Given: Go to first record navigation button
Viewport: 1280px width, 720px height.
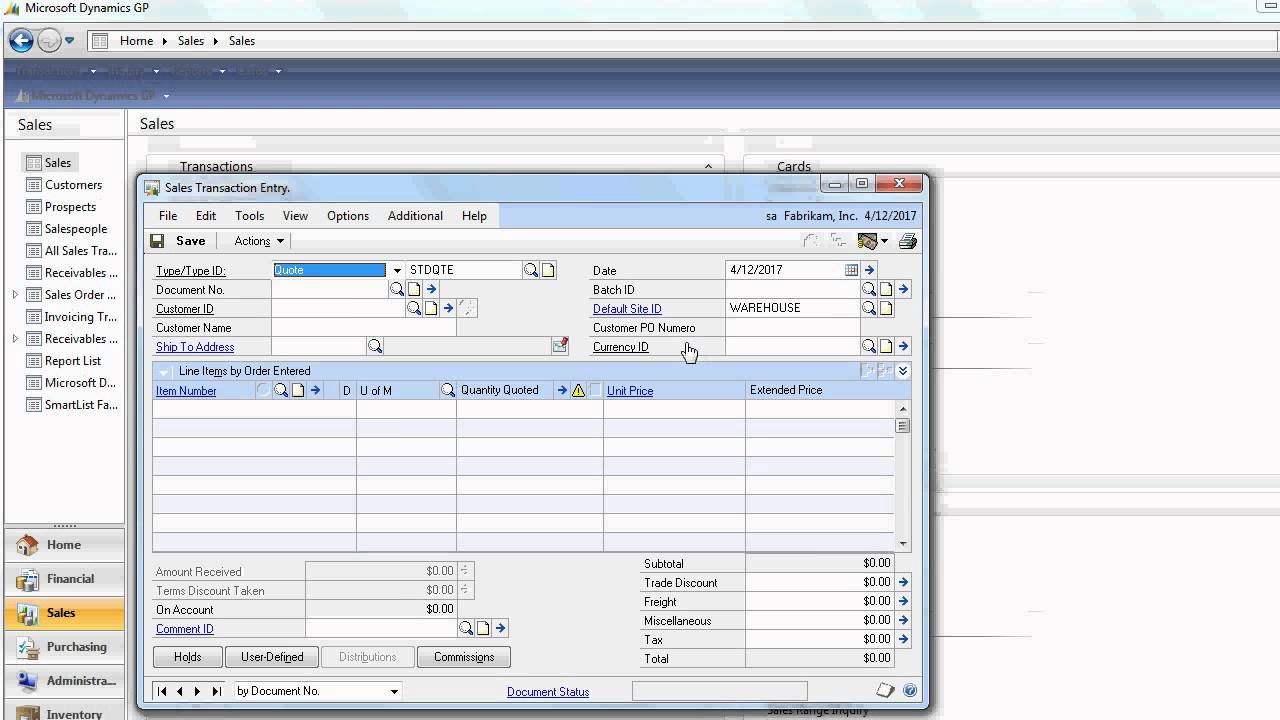Looking at the screenshot, I should [x=163, y=691].
